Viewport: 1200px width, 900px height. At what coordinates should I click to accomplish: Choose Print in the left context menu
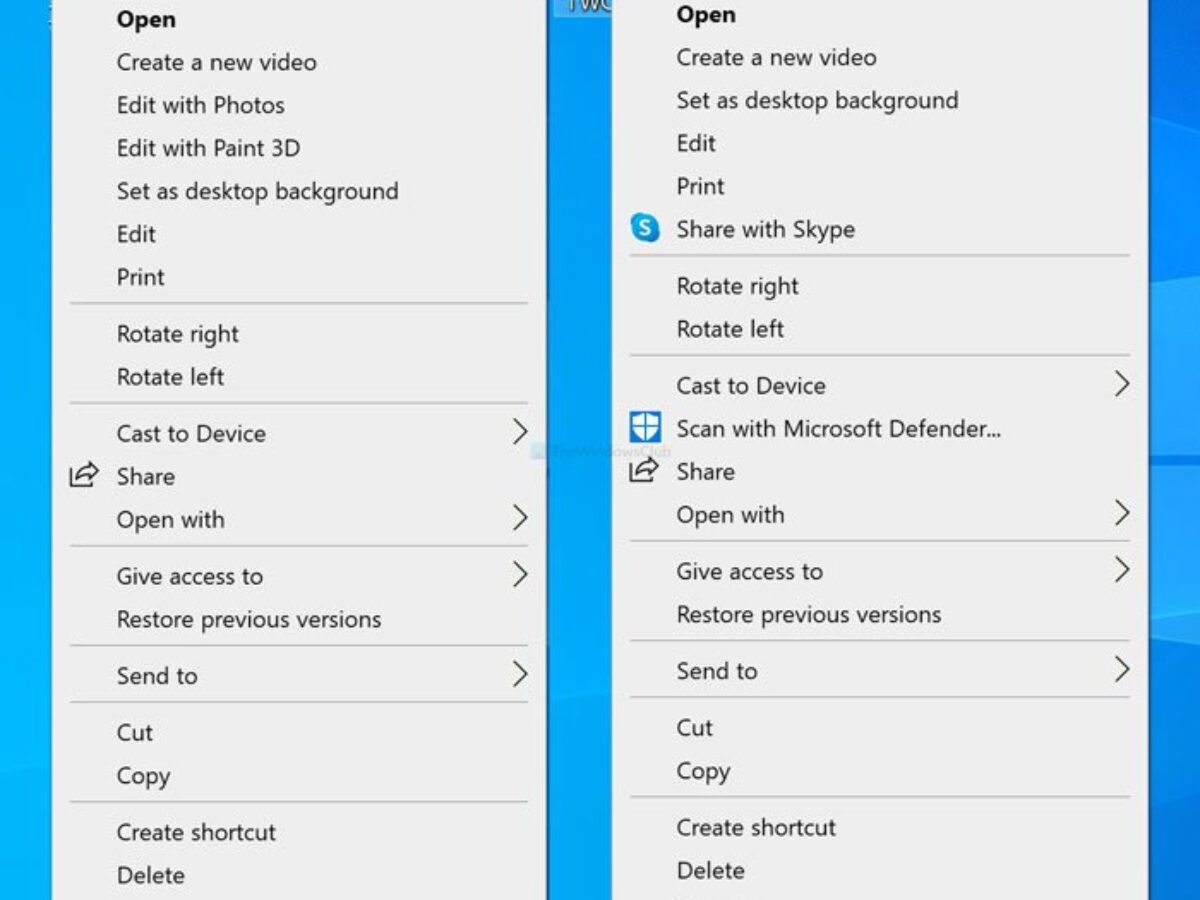[140, 277]
